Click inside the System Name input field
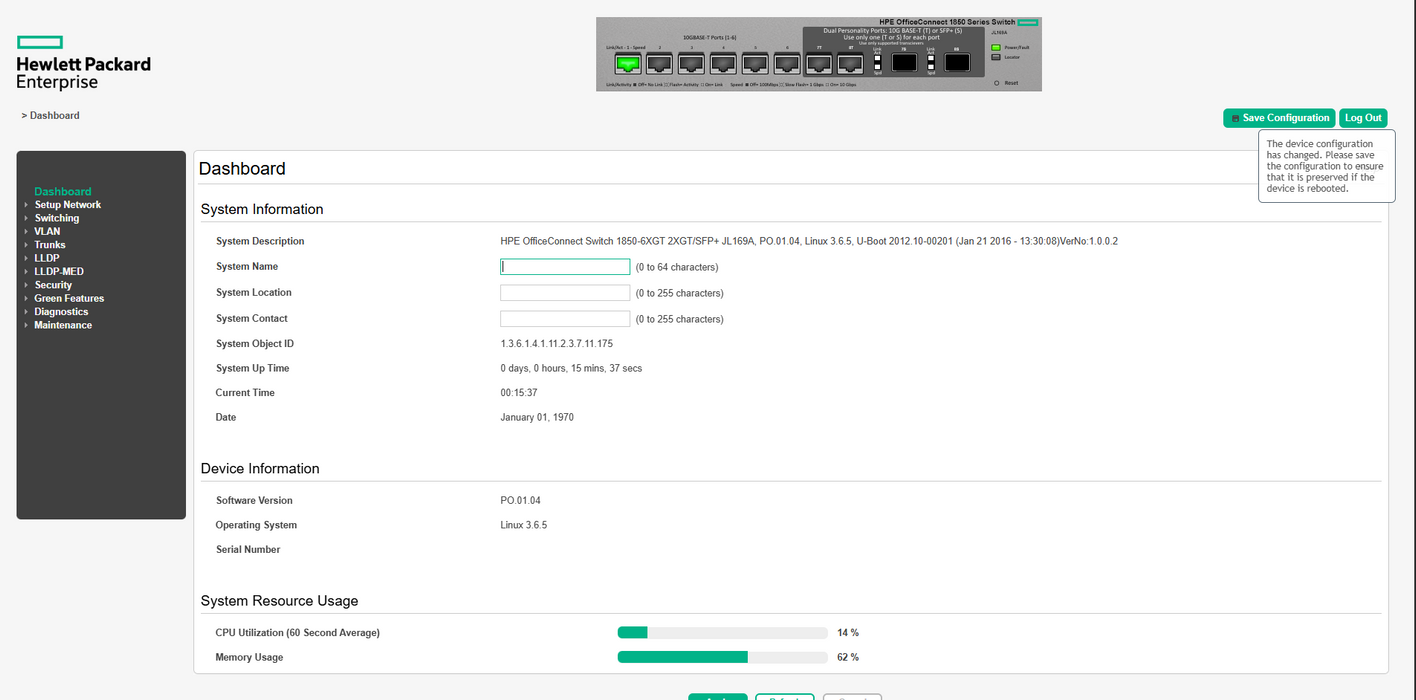This screenshot has height=700, width=1416. 564,266
